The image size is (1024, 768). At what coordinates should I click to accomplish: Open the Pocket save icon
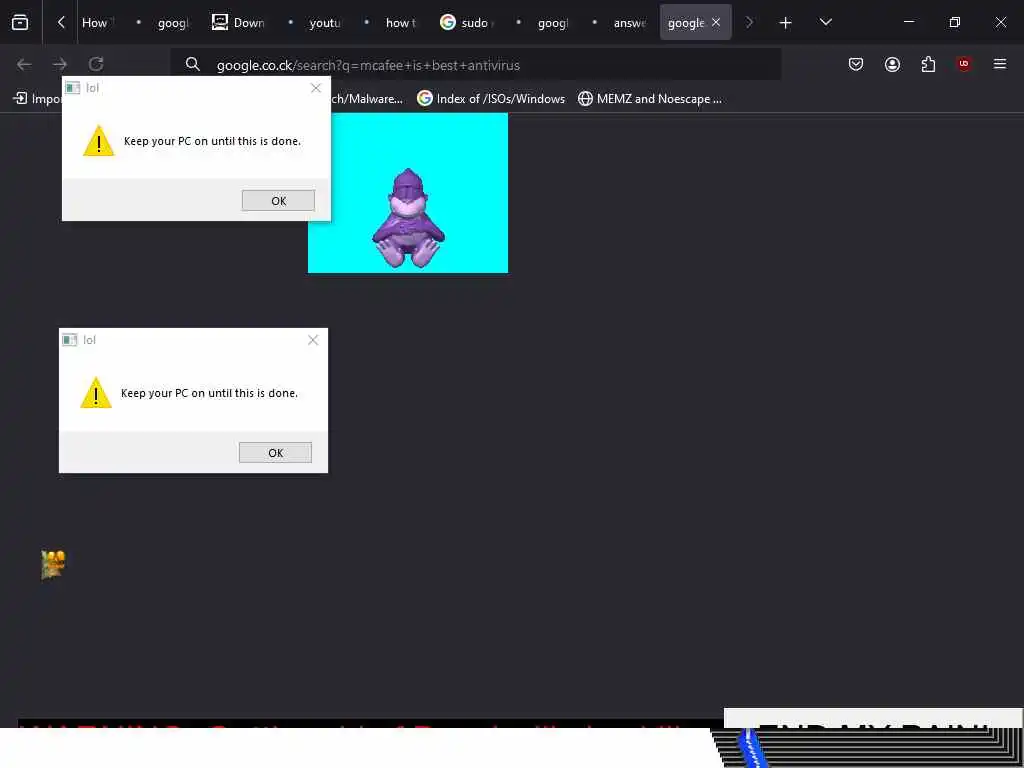(856, 64)
